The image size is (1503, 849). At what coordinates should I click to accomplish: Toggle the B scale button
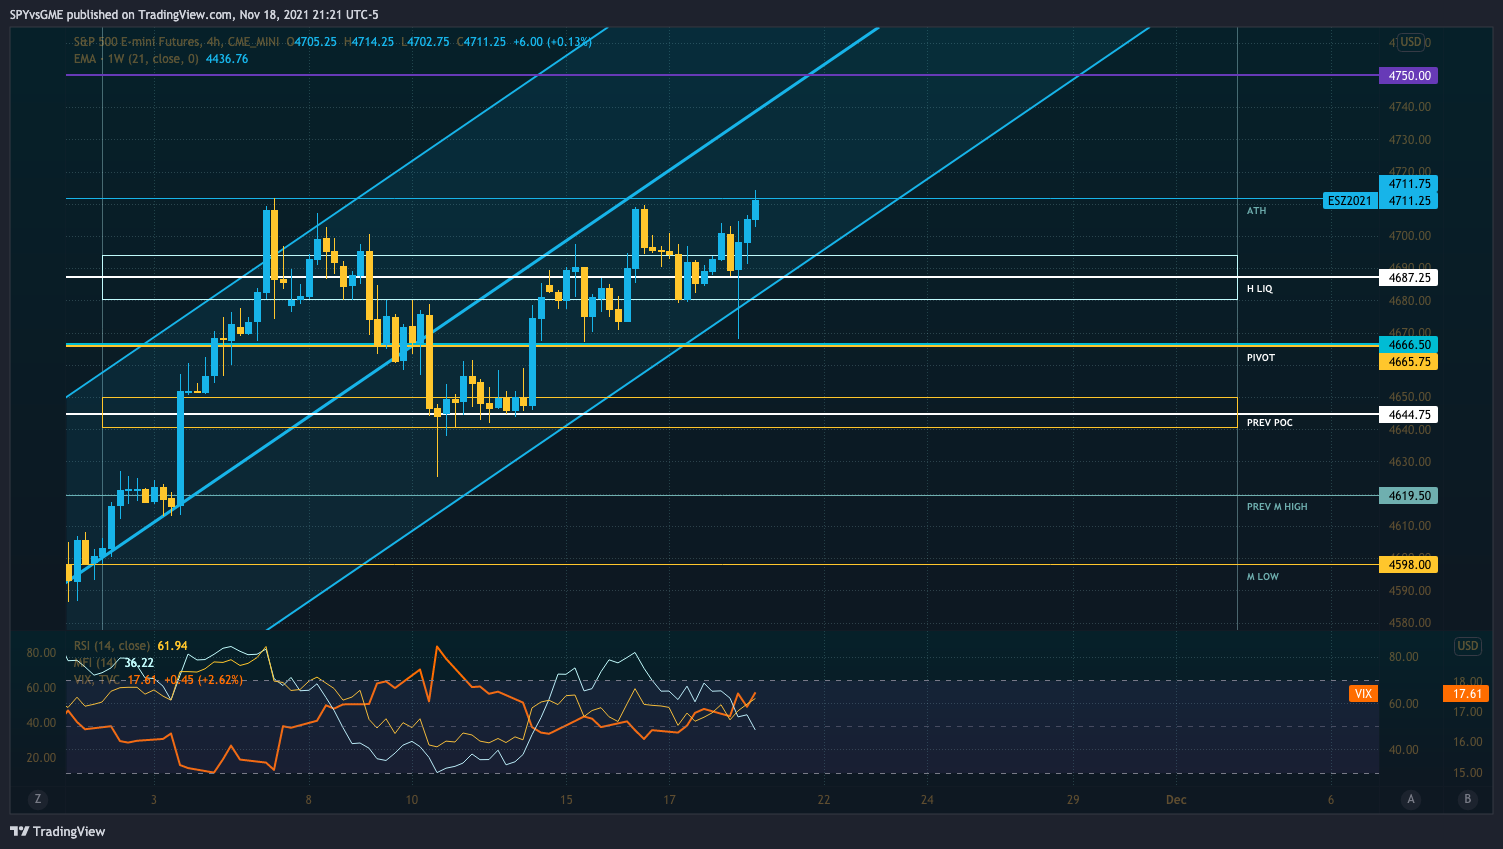pos(1468,799)
